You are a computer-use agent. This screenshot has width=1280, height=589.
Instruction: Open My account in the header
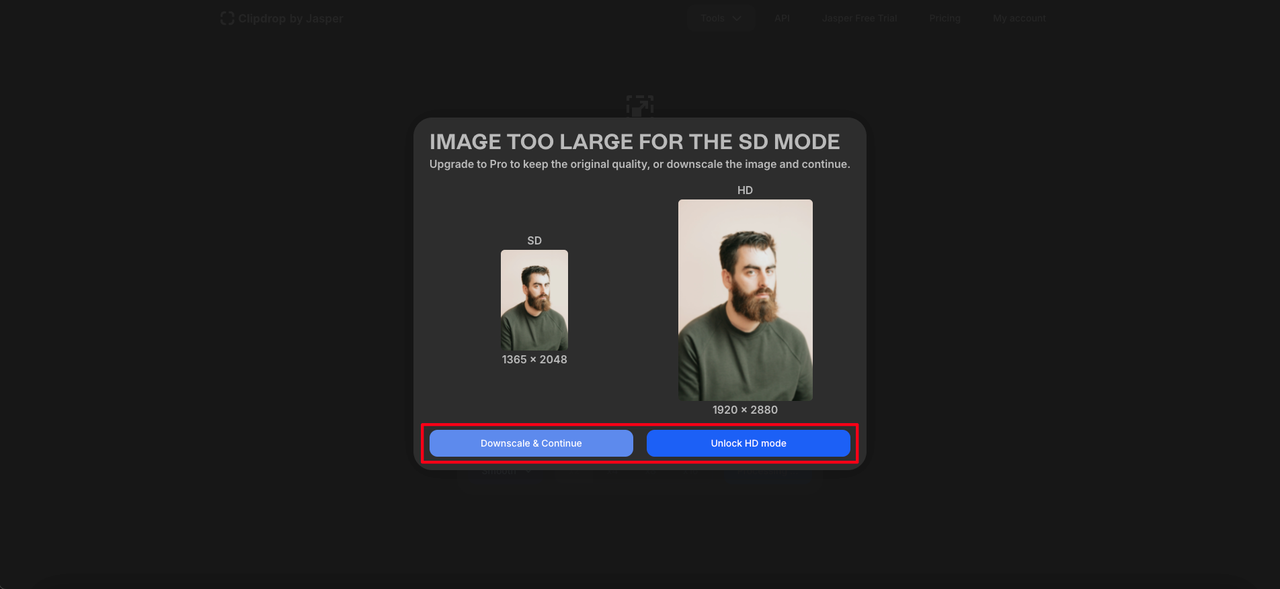coord(1019,18)
